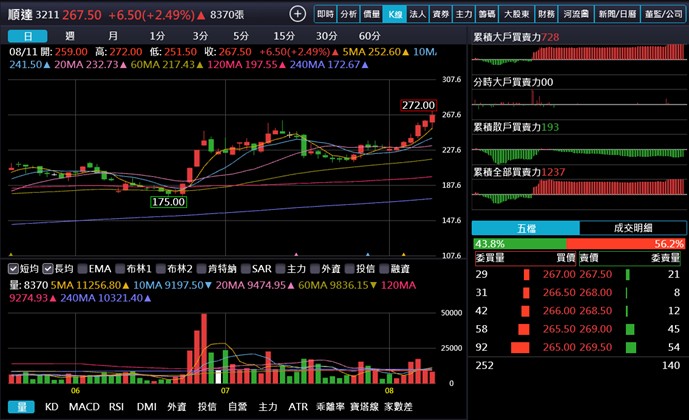Select the MACD indicator
This screenshot has width=689, height=420.
[84, 407]
